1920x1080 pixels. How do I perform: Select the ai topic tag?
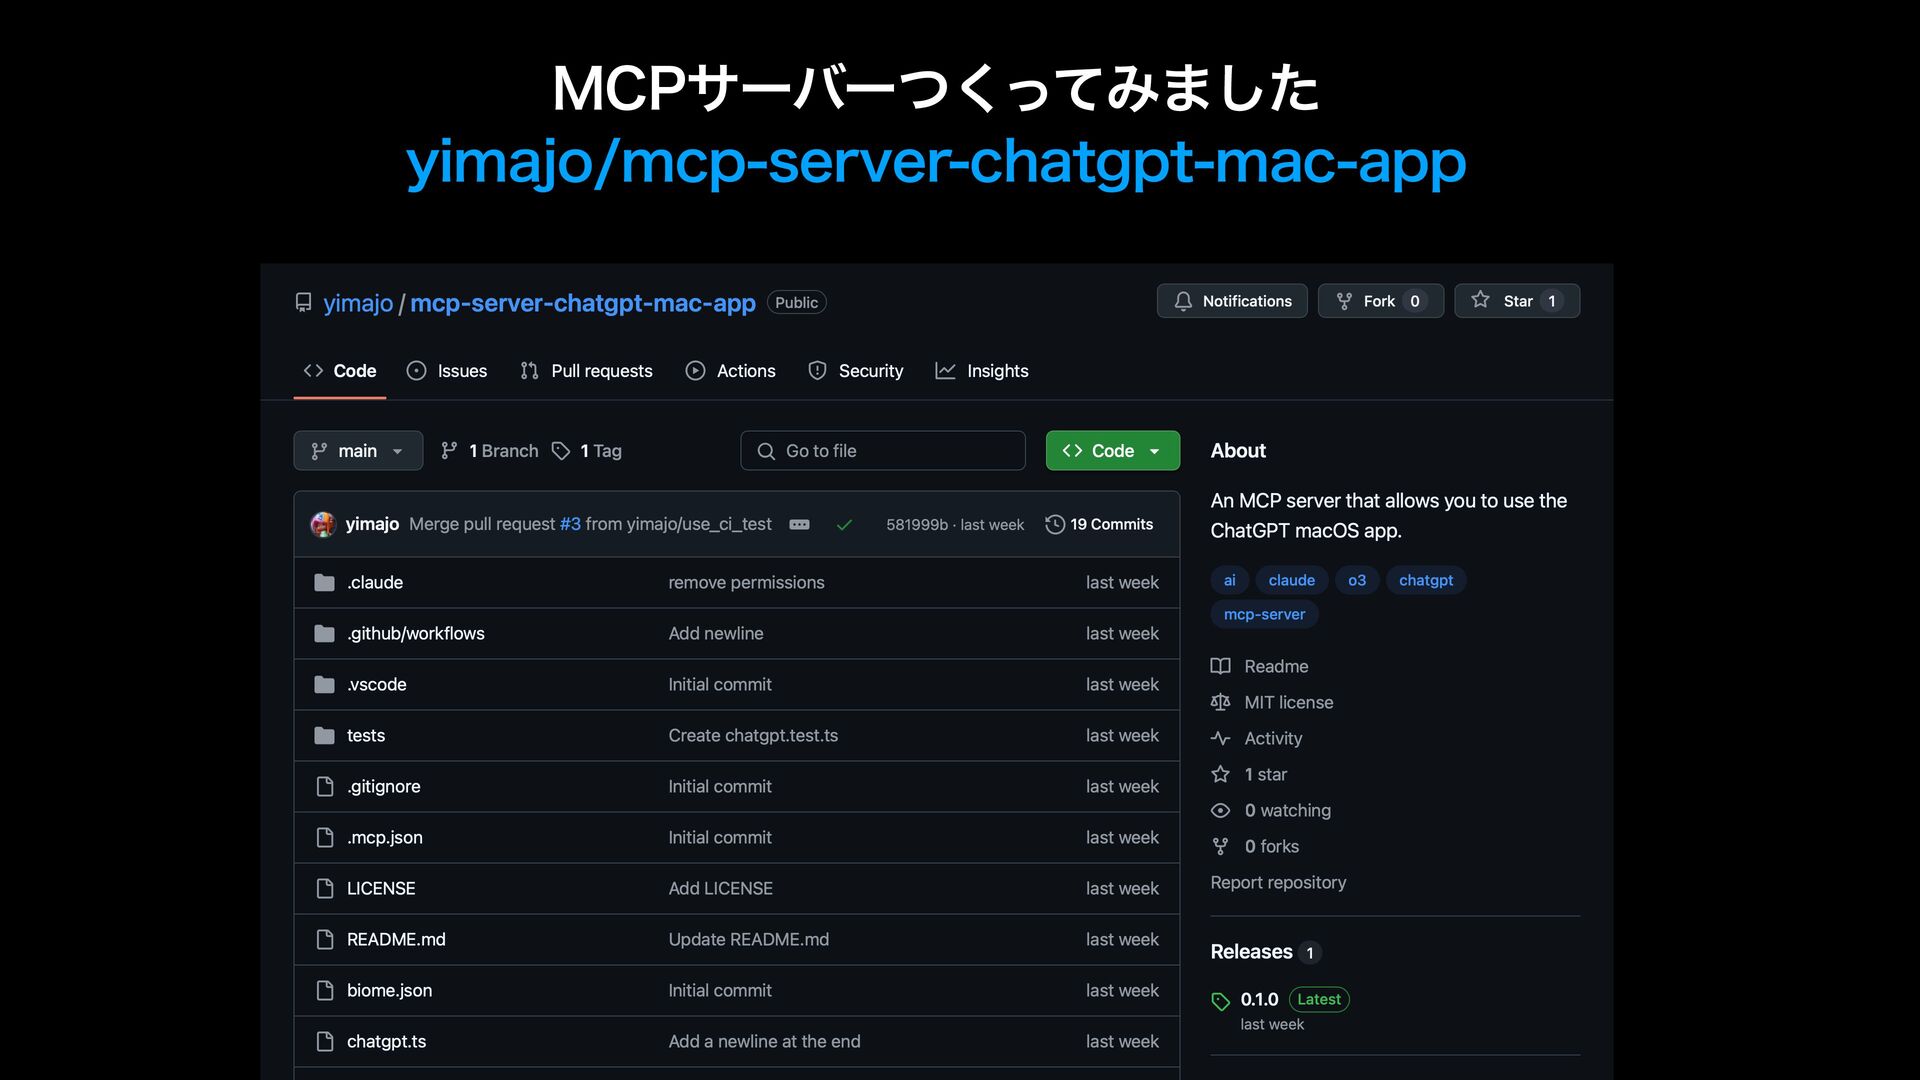[1229, 580]
